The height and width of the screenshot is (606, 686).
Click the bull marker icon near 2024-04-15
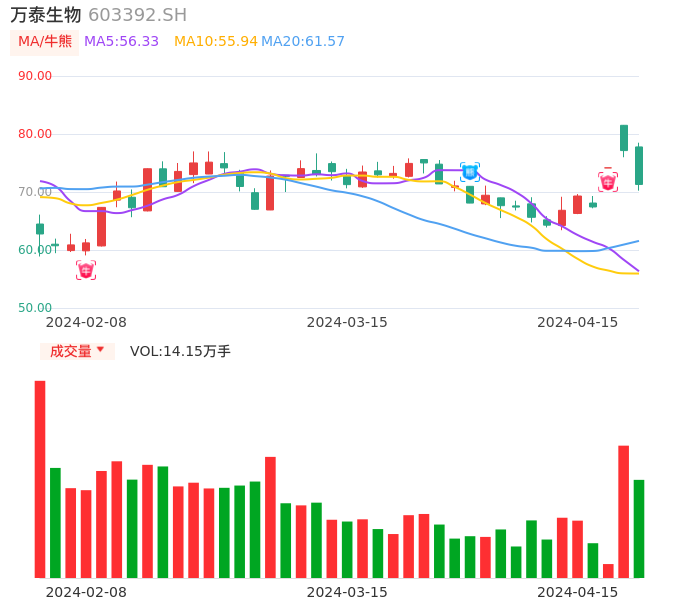608,182
